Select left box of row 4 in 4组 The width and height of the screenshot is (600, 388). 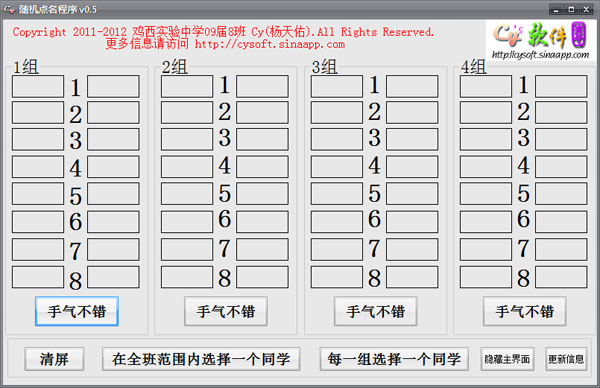click(486, 167)
